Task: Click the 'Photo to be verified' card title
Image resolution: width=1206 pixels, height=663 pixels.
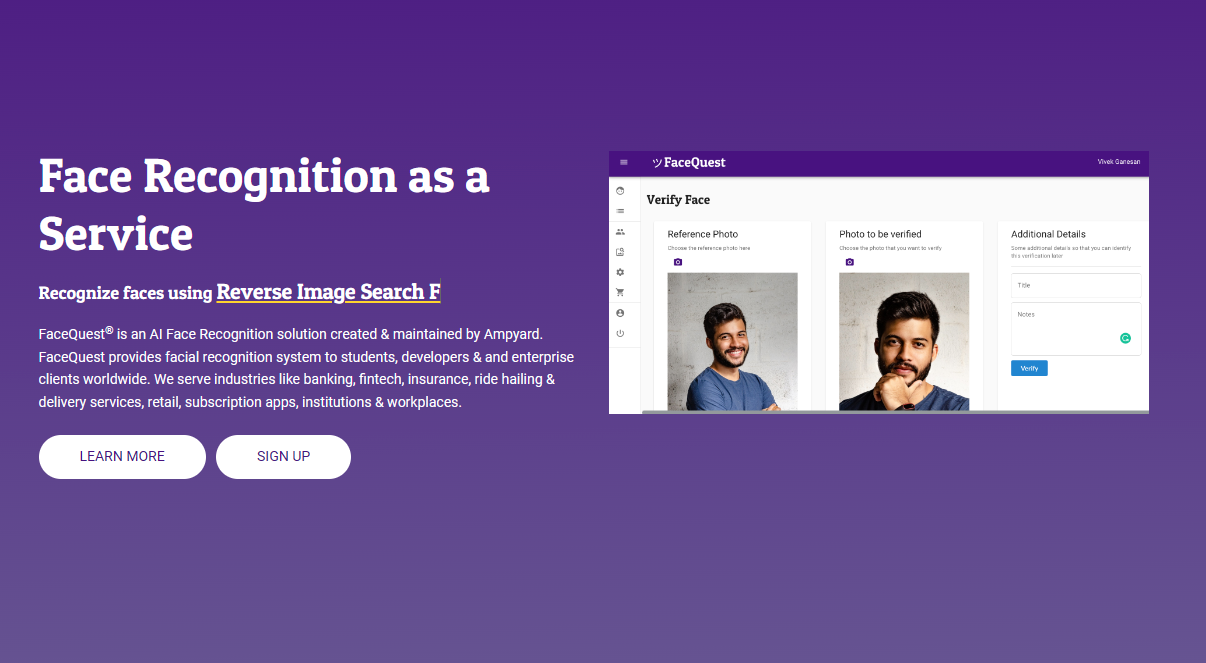Action: click(x=881, y=234)
